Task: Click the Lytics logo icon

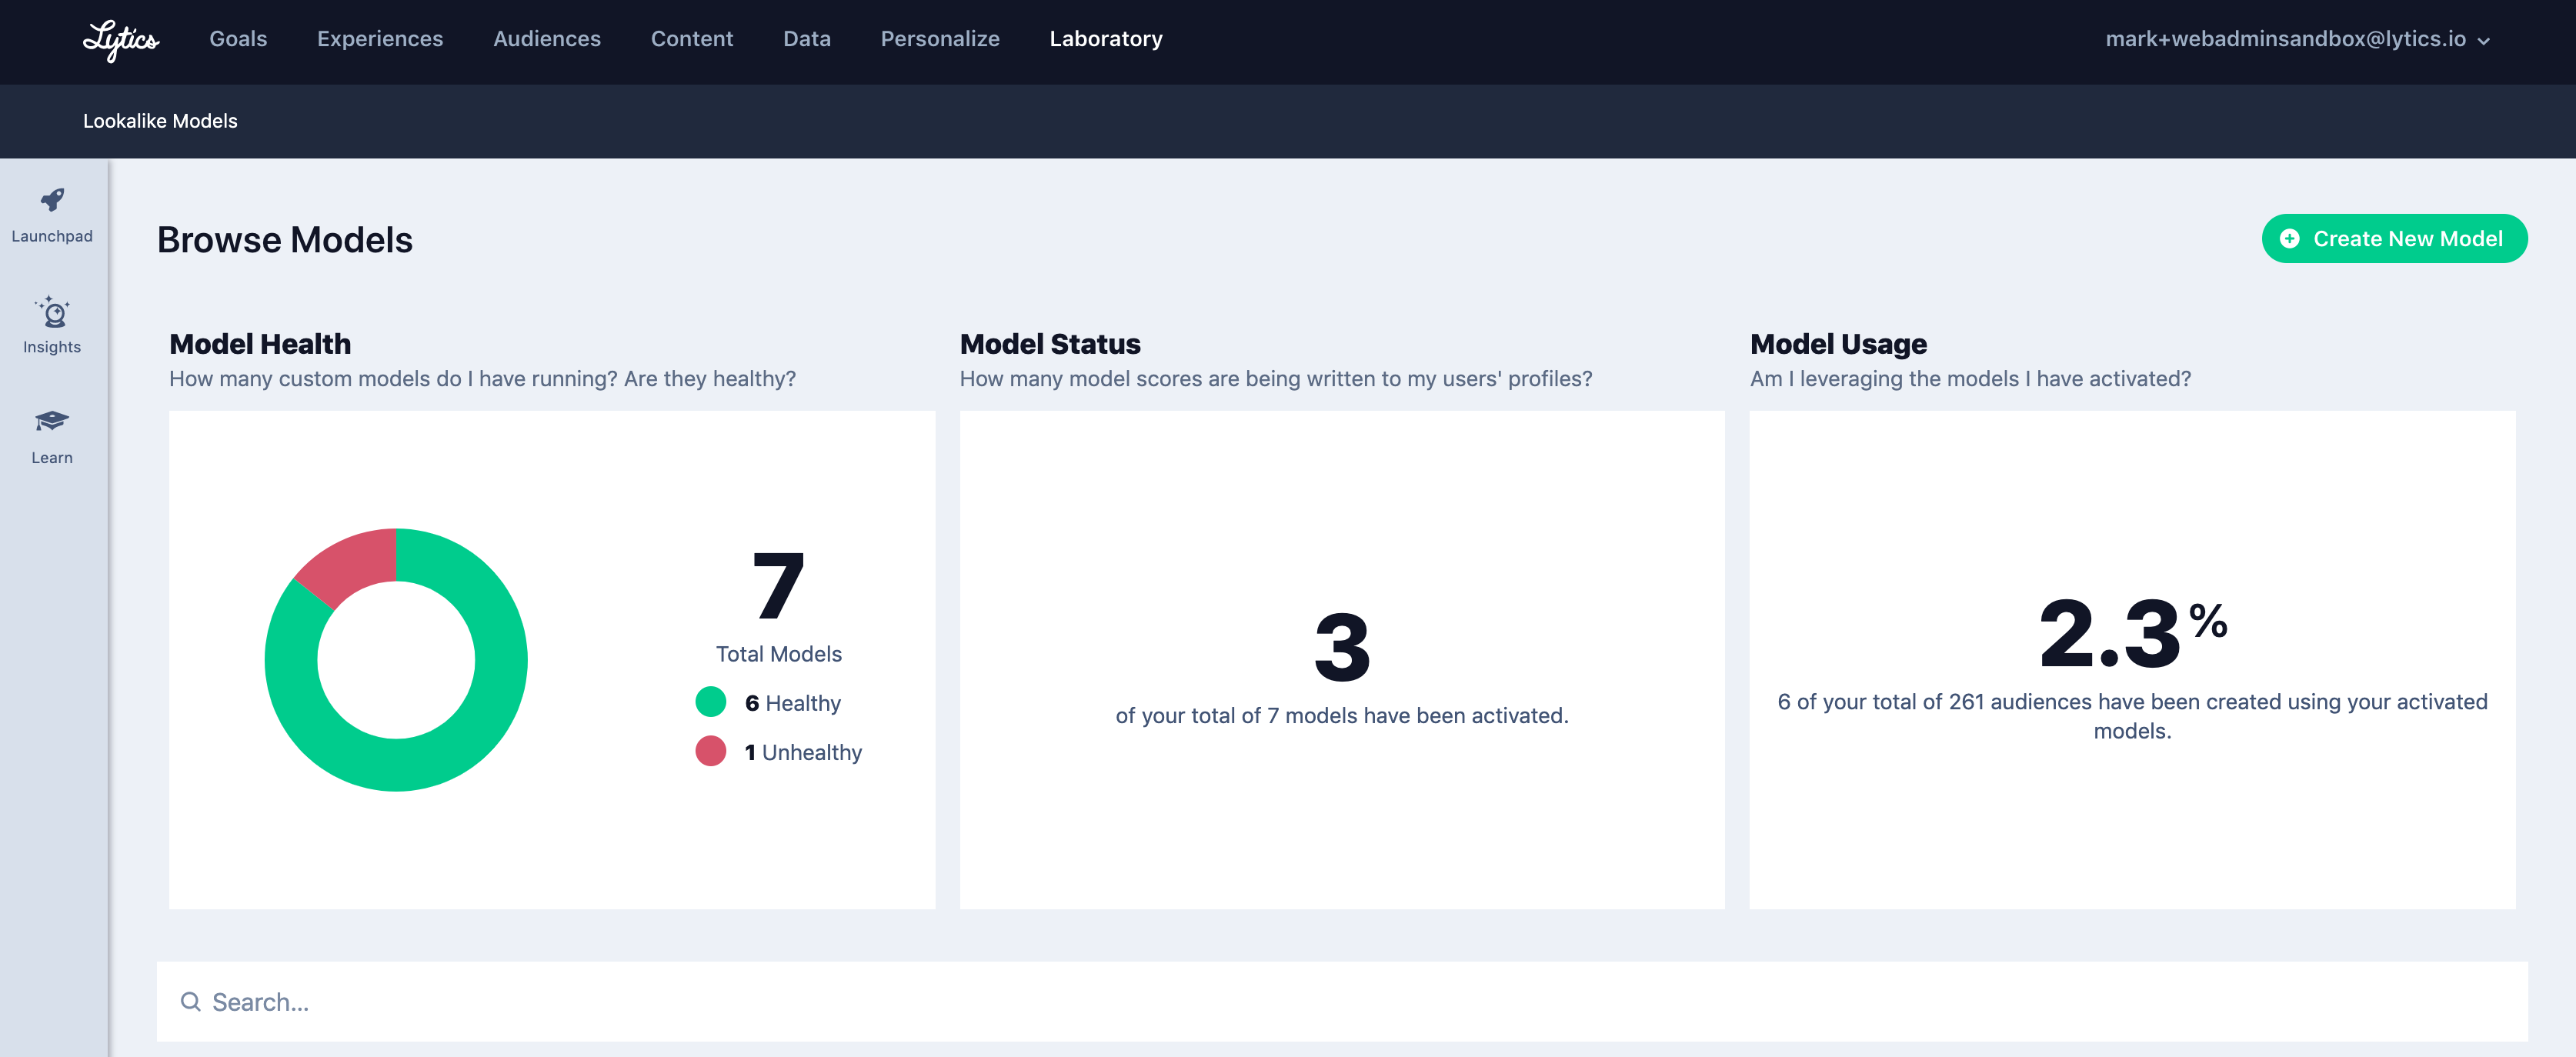Action: [120, 40]
